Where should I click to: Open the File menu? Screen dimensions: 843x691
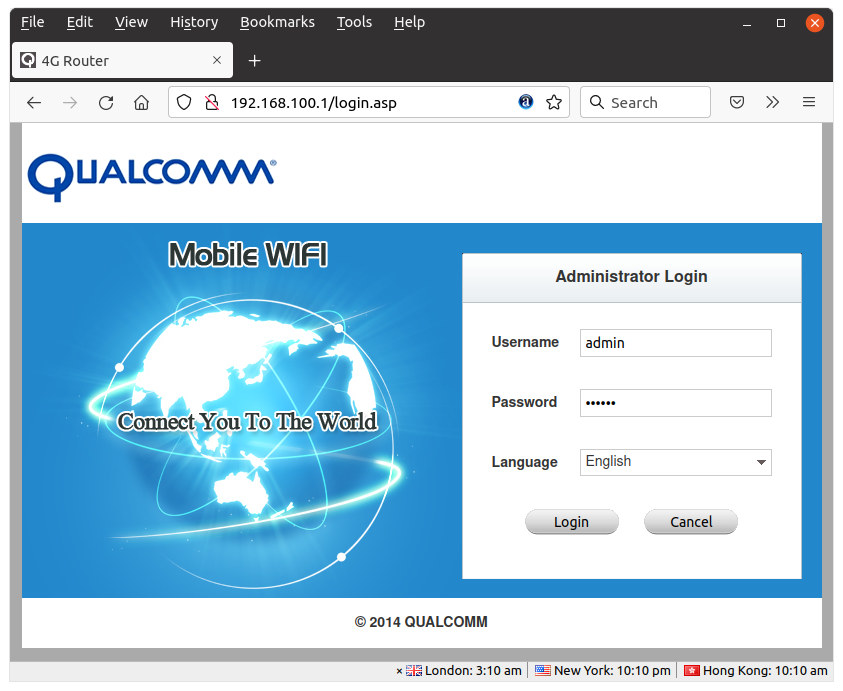(x=33, y=22)
